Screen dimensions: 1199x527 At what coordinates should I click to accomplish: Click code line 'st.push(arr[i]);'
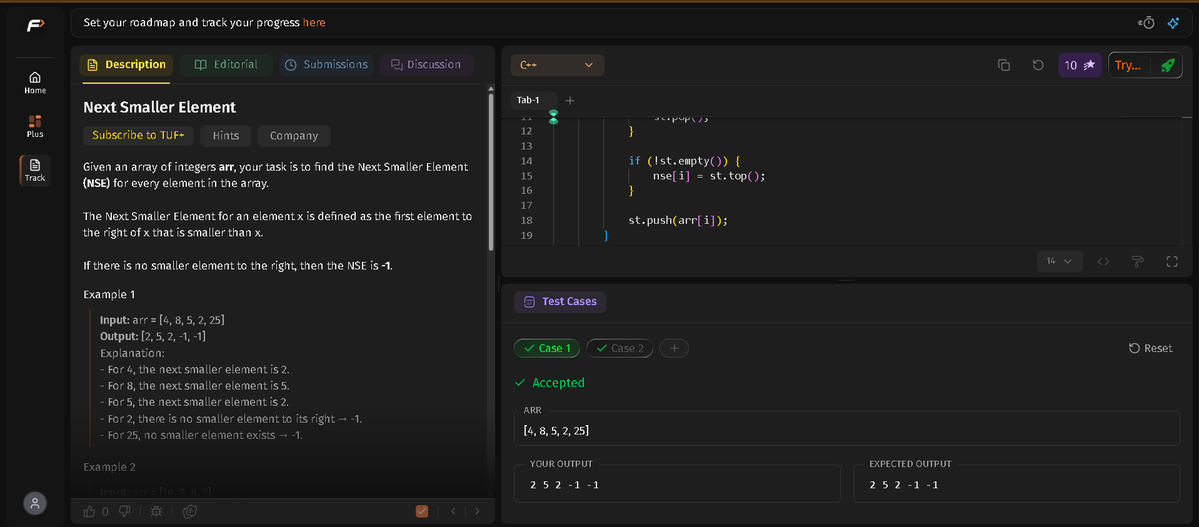(677, 220)
